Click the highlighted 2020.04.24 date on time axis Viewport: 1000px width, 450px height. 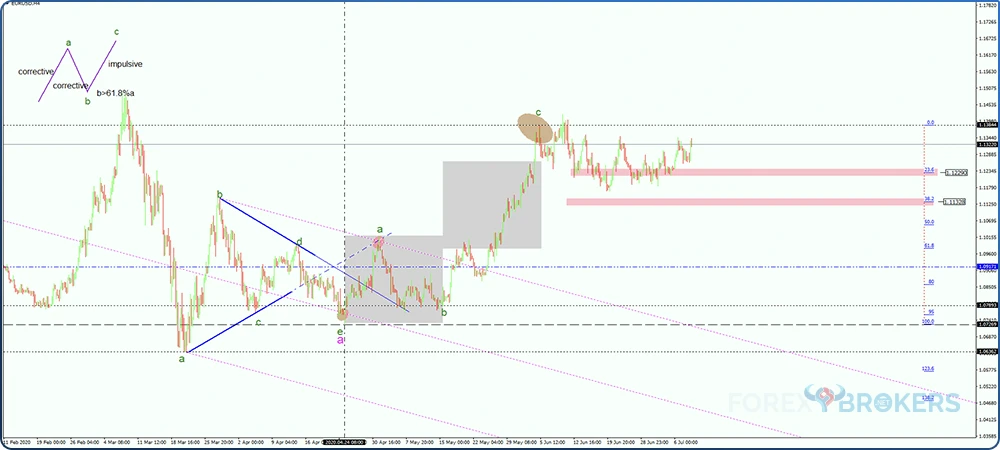pyautogui.click(x=341, y=441)
